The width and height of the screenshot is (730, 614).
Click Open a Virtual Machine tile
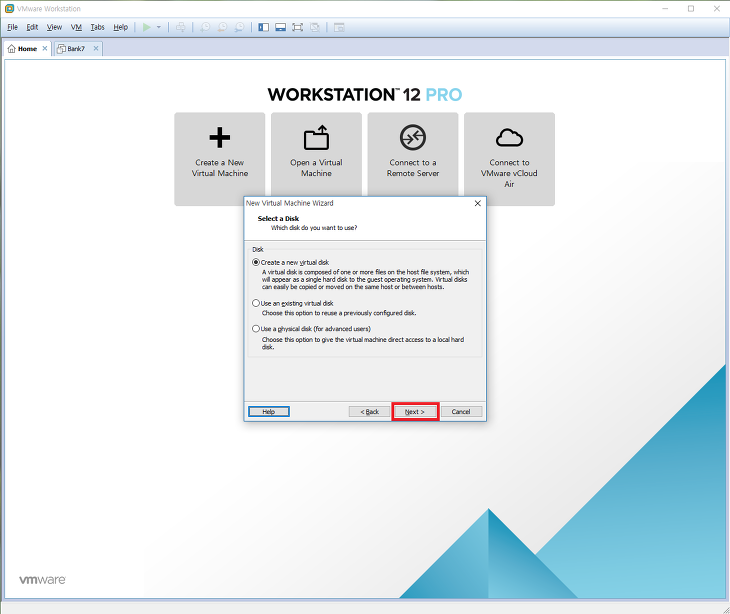(x=316, y=155)
